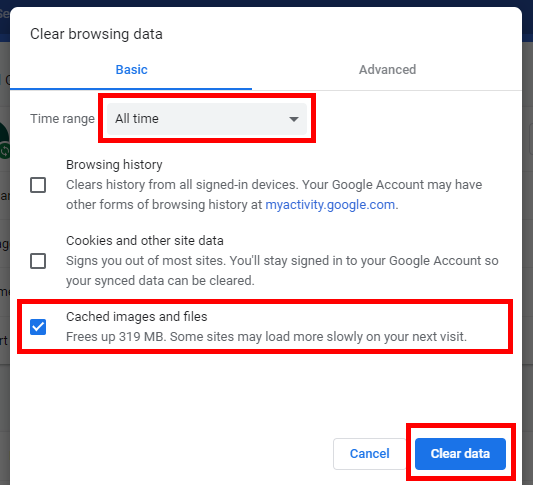Click the 'Frees up 319 MB' description
Image resolution: width=533 pixels, height=485 pixels.
[x=266, y=337]
